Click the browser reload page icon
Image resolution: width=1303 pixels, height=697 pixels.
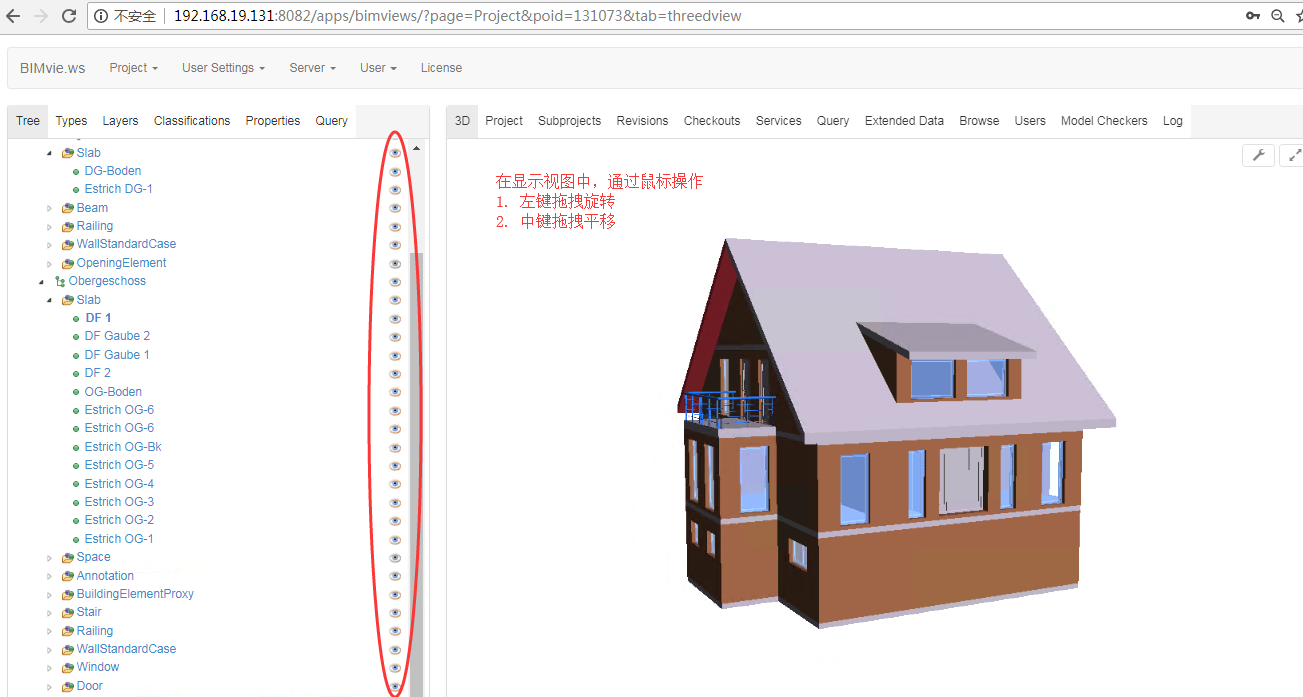(68, 15)
